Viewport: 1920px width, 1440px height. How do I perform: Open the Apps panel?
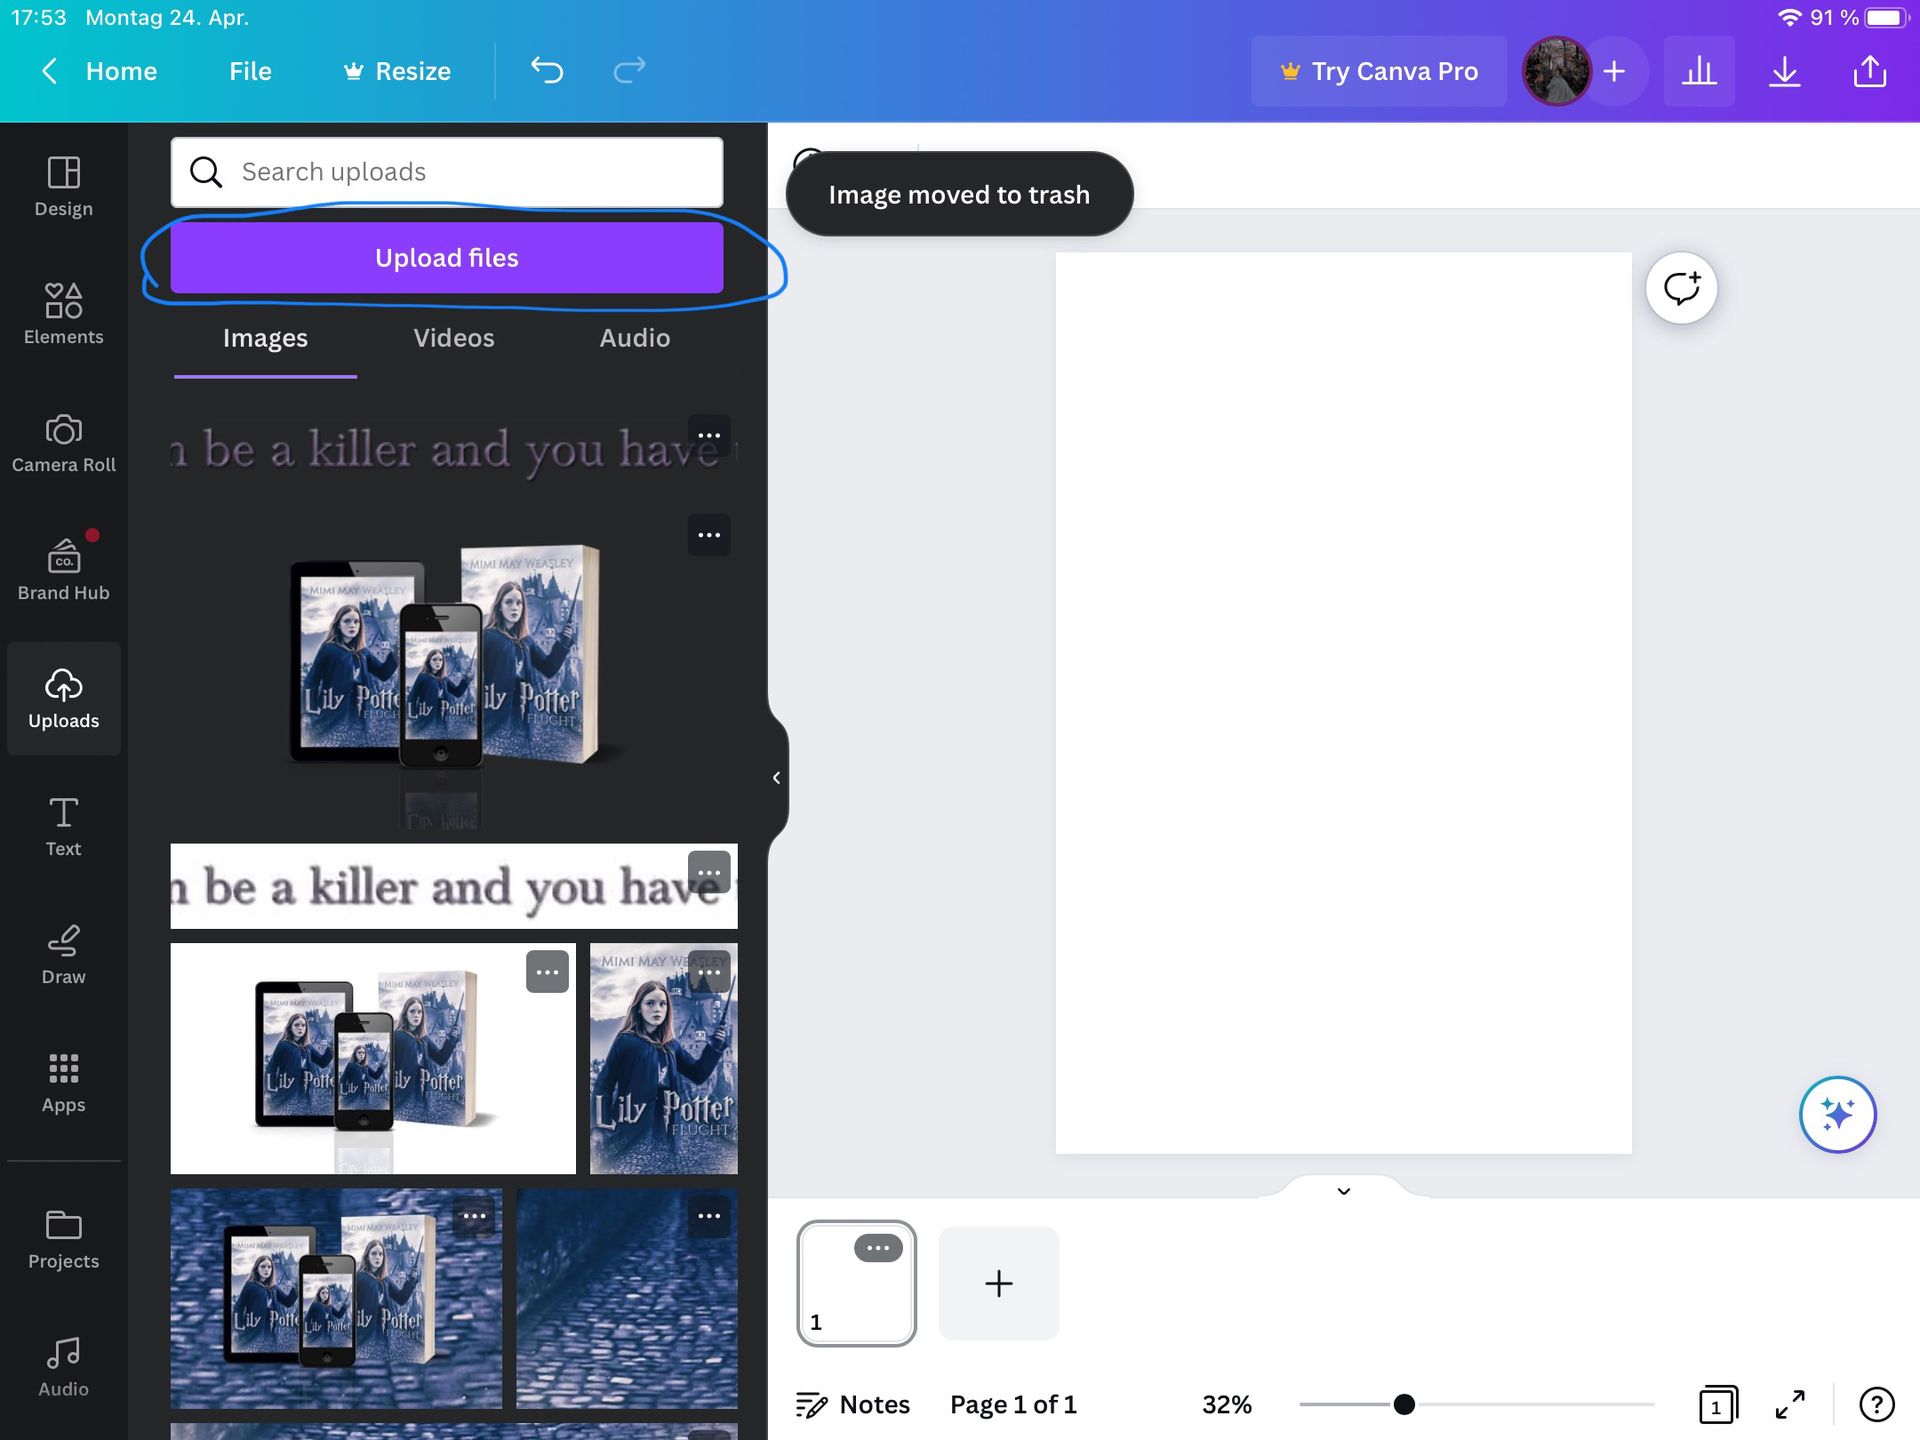point(63,1082)
